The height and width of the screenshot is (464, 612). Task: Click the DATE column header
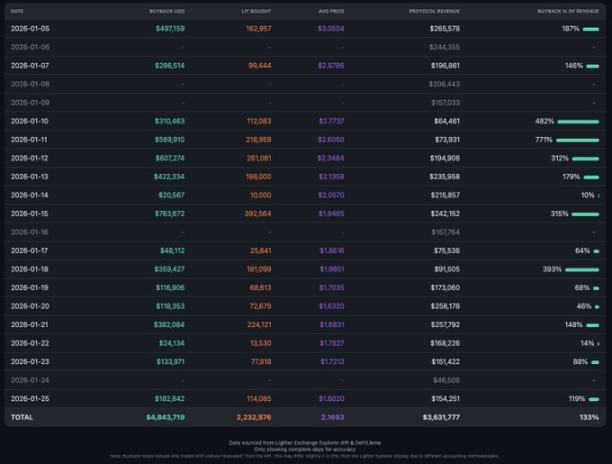17,11
